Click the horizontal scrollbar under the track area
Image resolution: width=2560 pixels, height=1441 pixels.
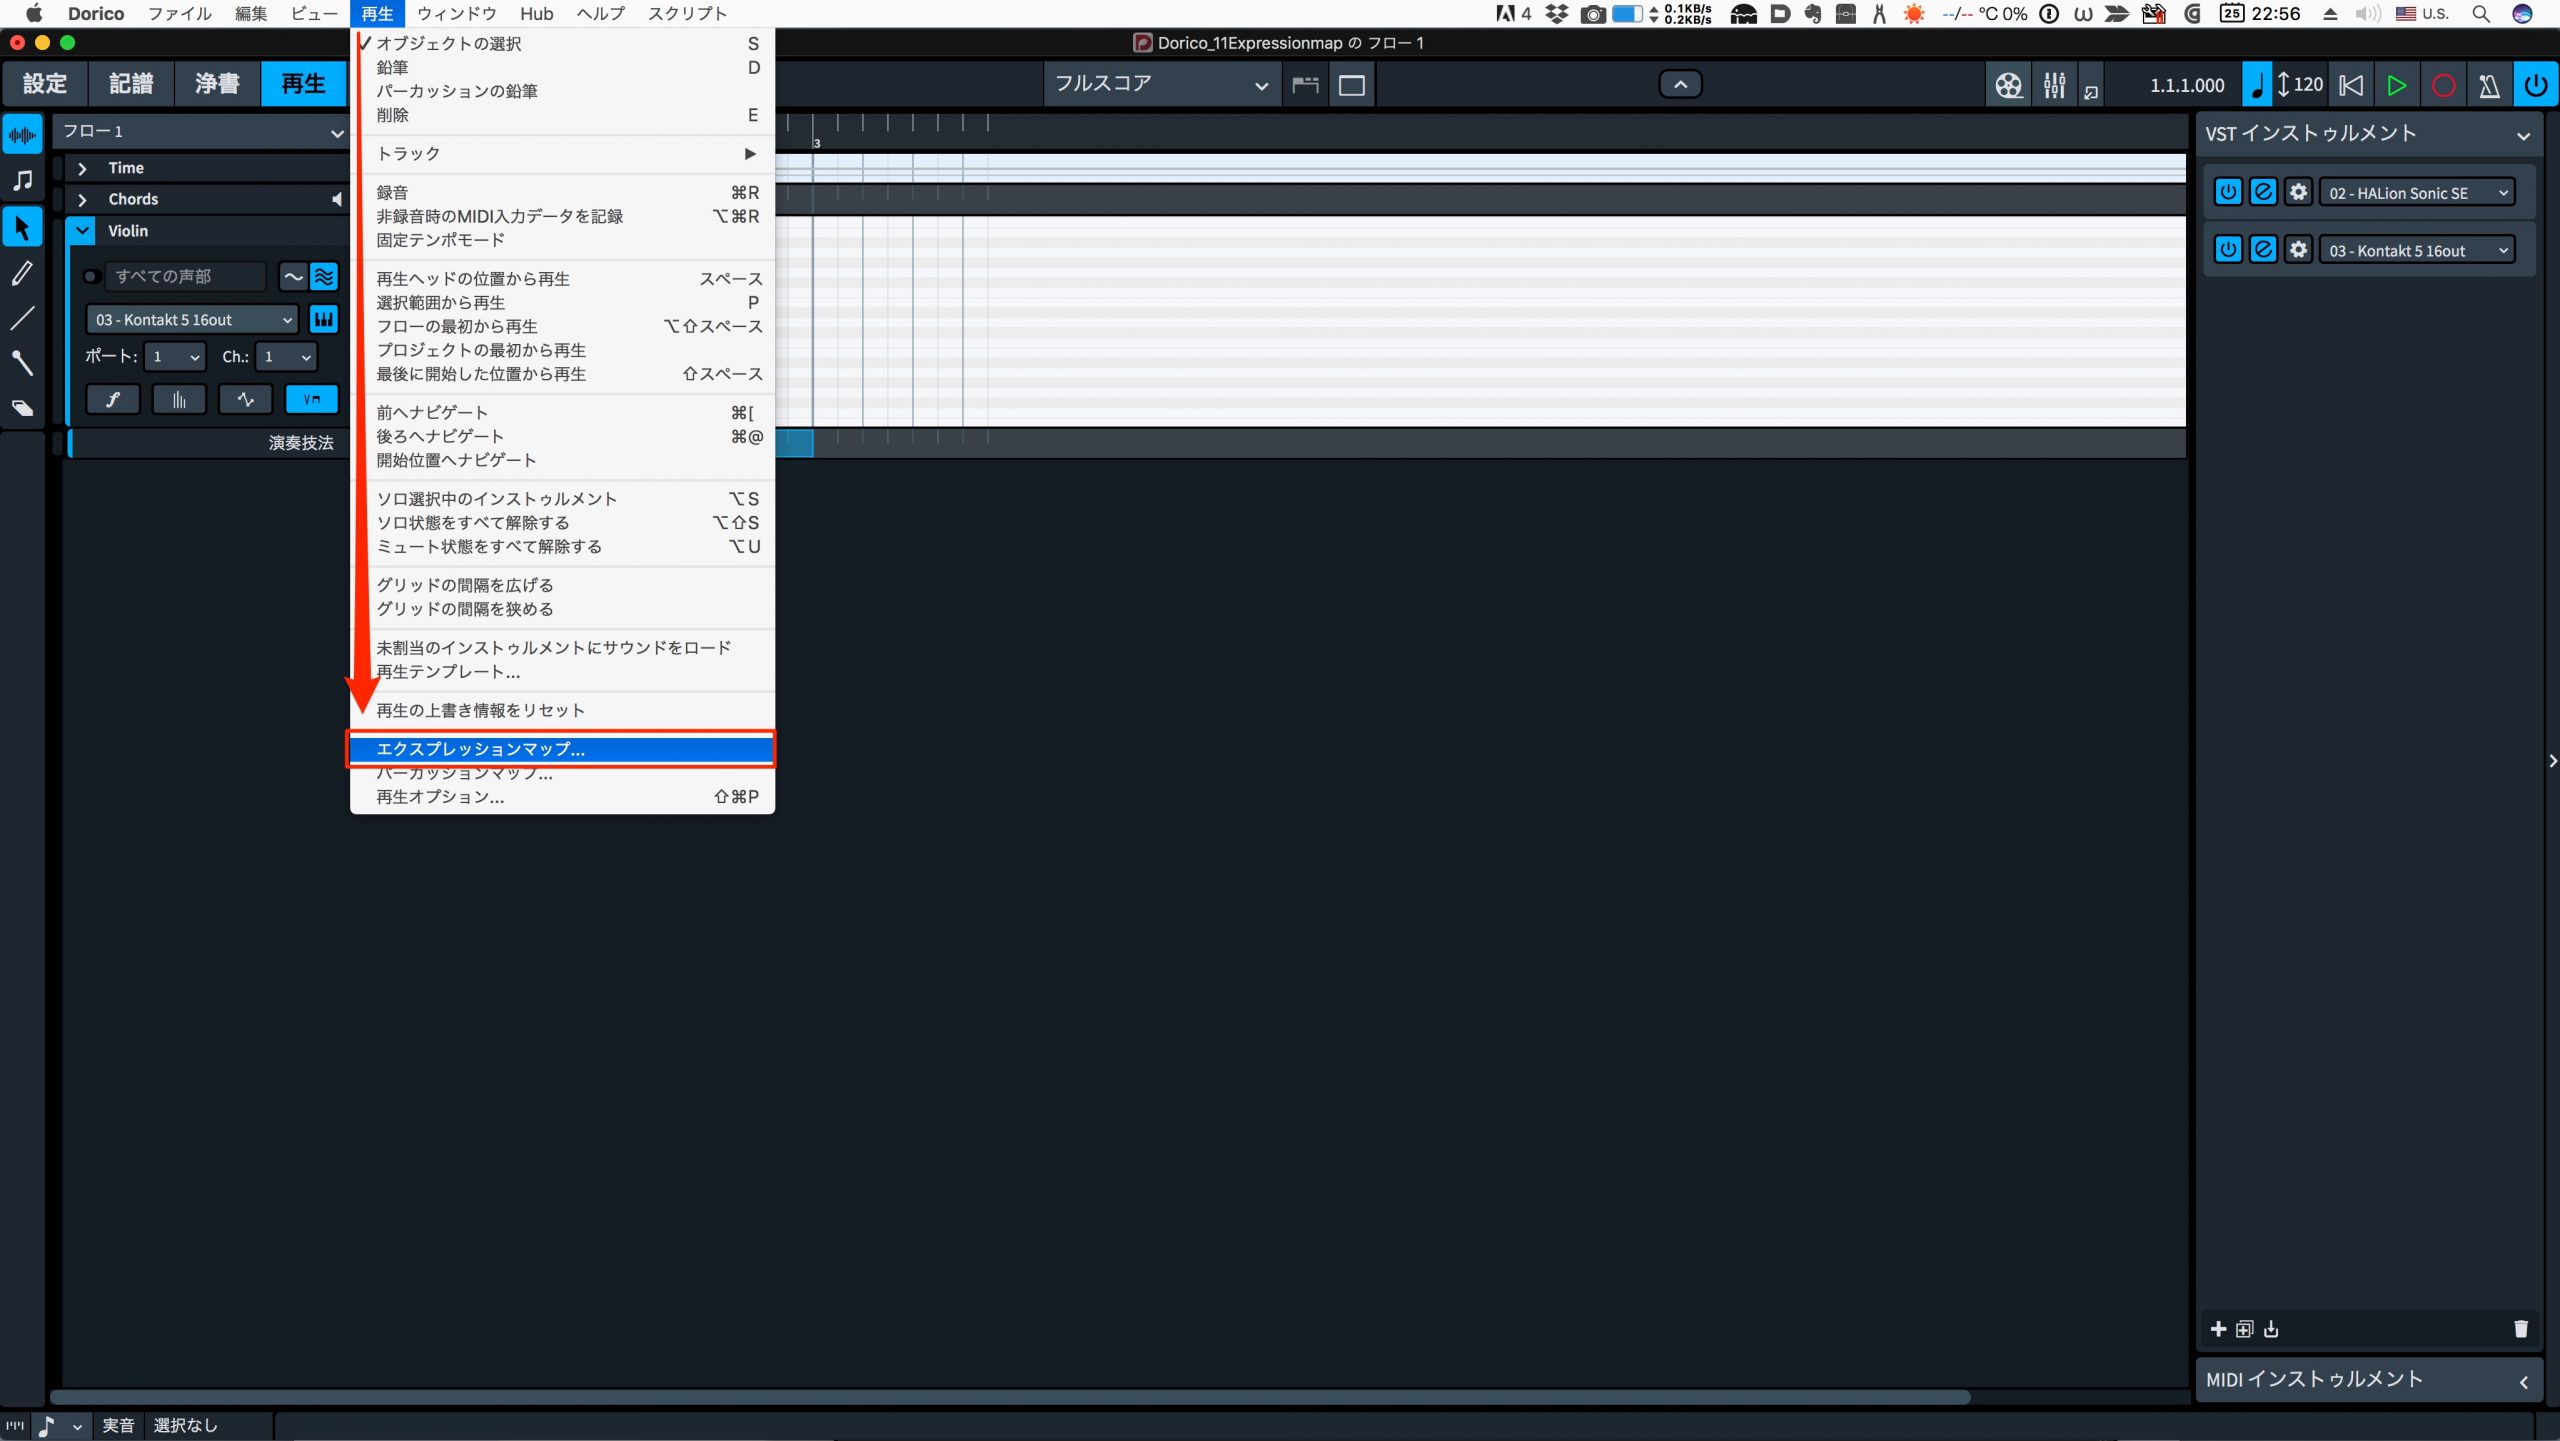(x=1010, y=1397)
